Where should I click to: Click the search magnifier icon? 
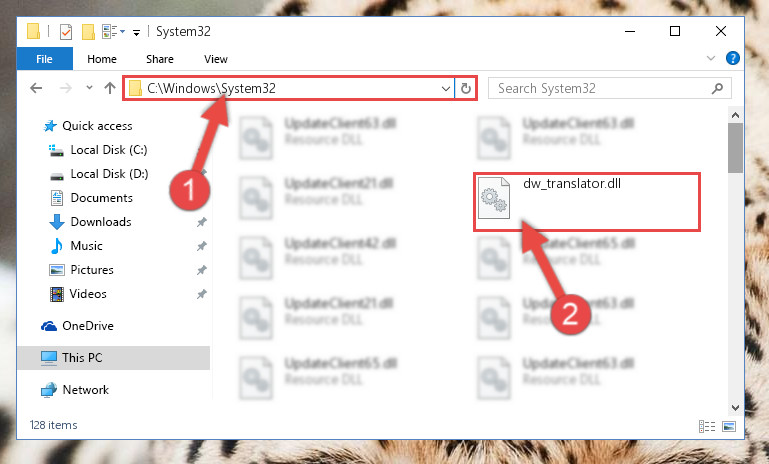(x=717, y=88)
